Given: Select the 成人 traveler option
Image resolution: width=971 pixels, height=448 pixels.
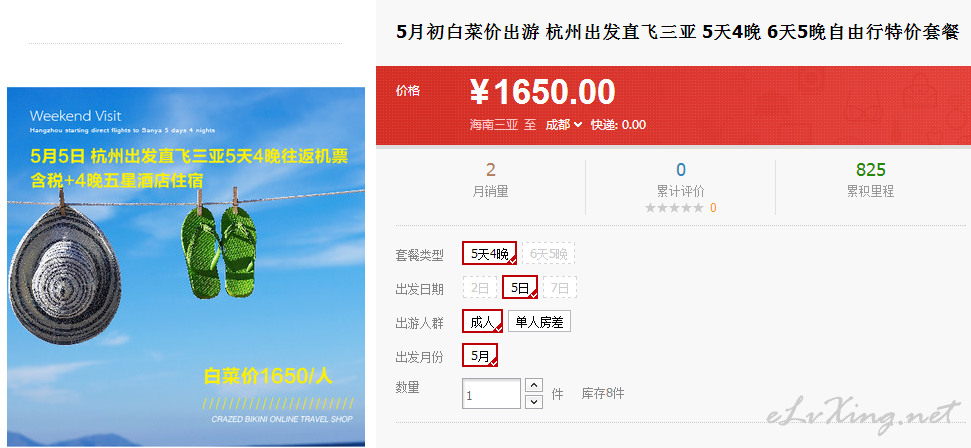Looking at the screenshot, I should click(x=482, y=322).
